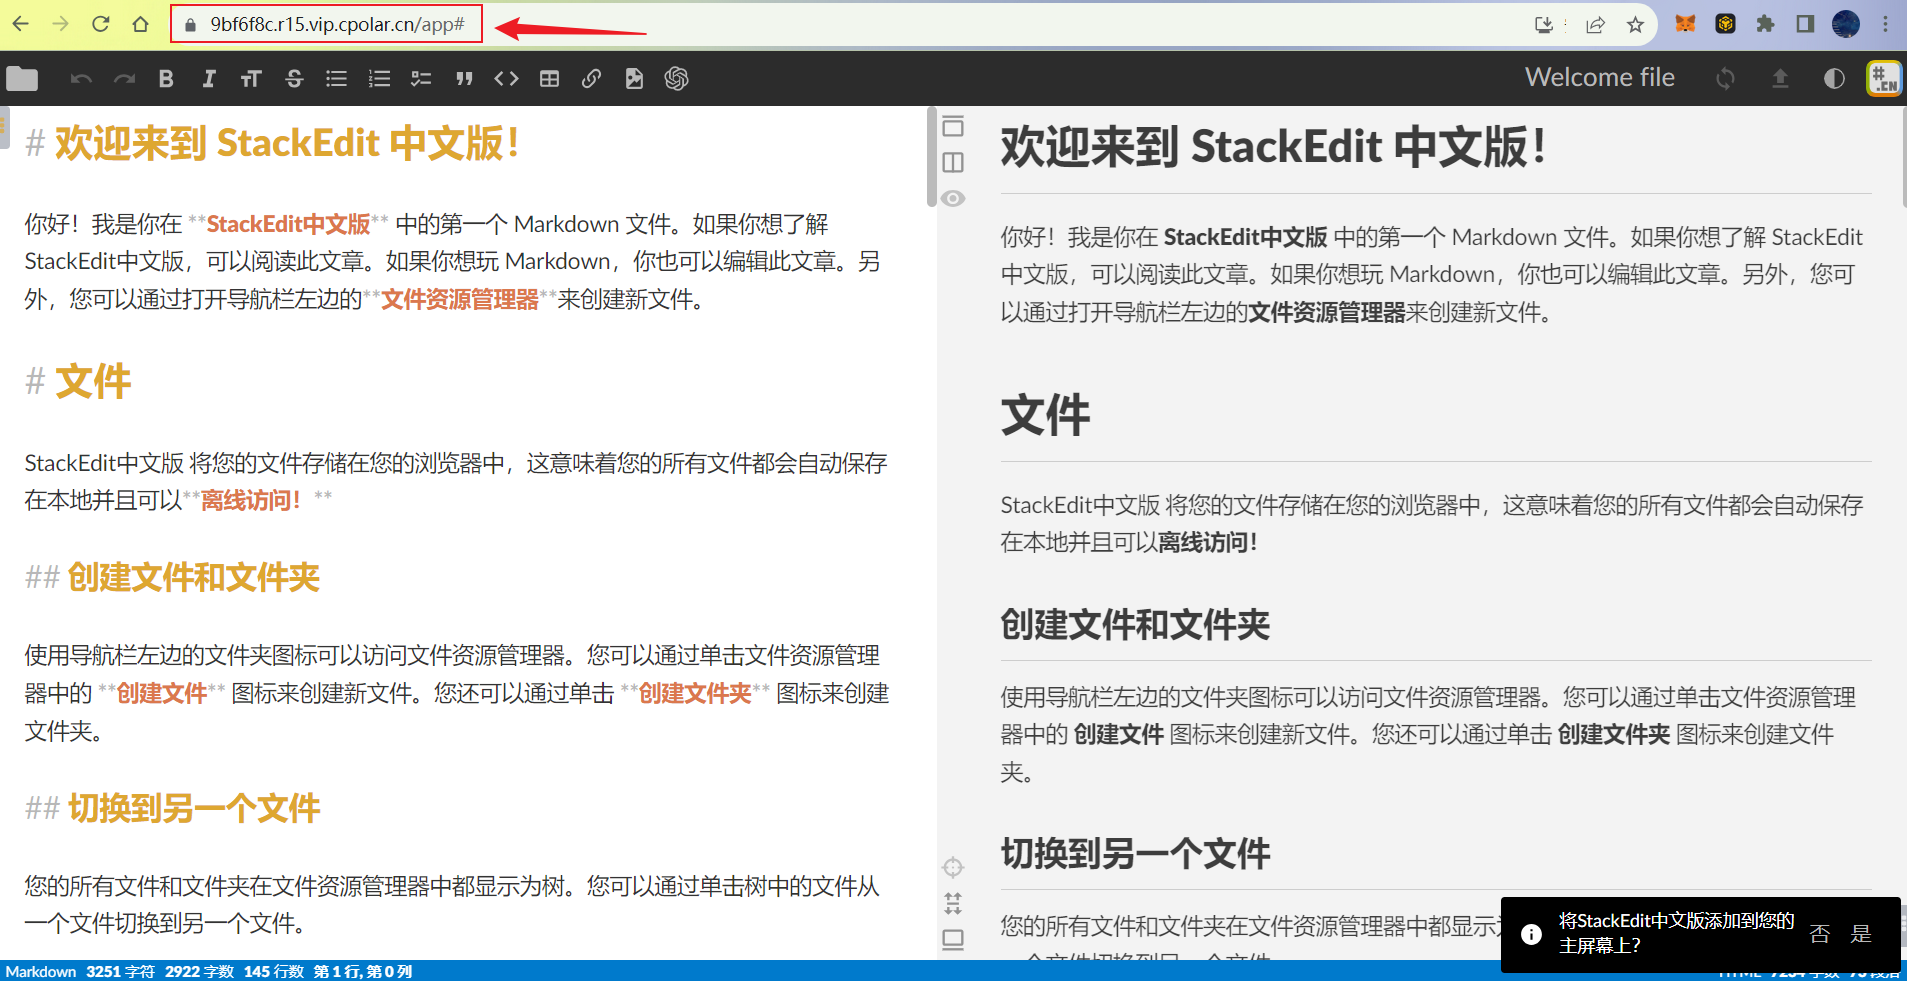
Task: Insert a table
Action: tap(549, 79)
